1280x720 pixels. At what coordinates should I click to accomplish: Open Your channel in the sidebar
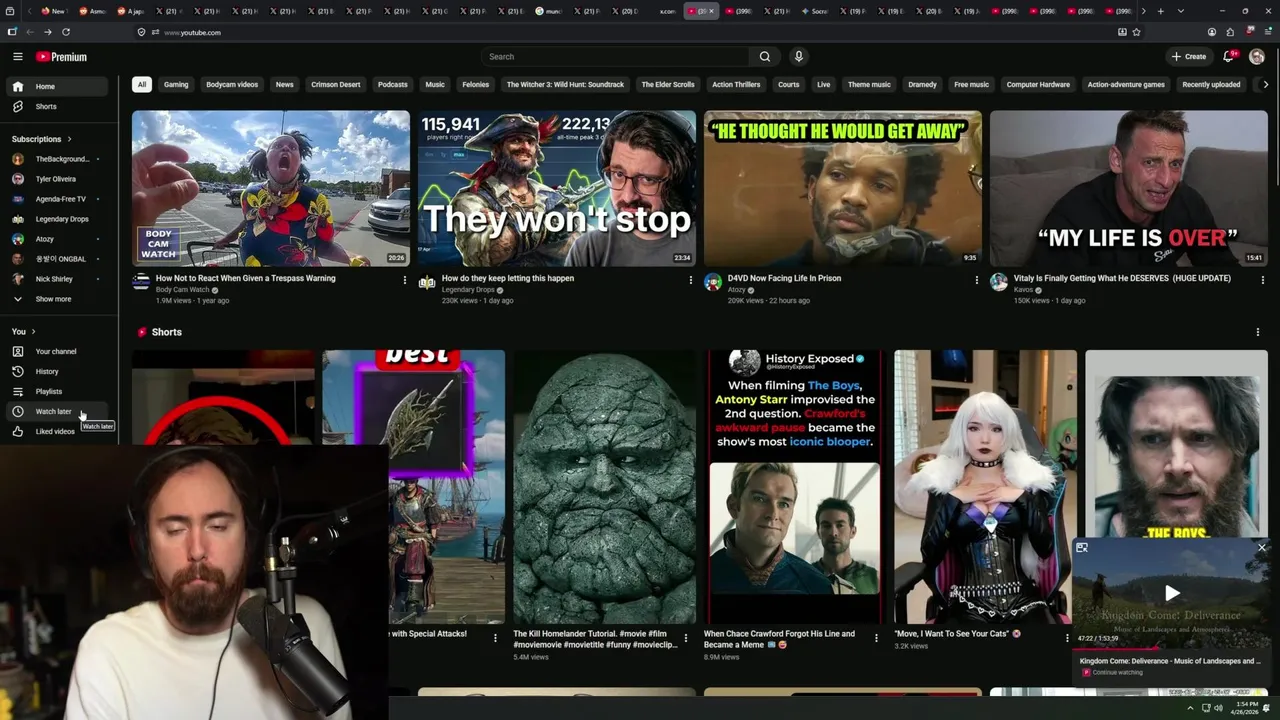coord(55,352)
